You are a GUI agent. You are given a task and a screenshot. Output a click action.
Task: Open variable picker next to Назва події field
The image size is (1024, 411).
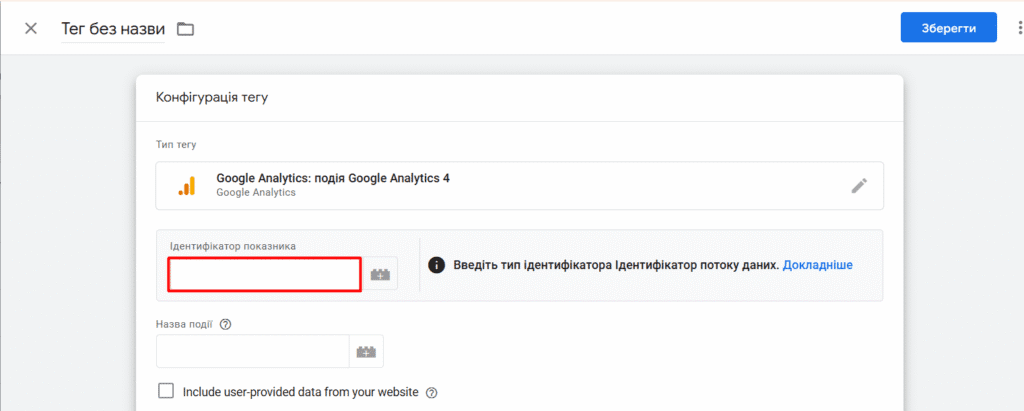pyautogui.click(x=366, y=352)
